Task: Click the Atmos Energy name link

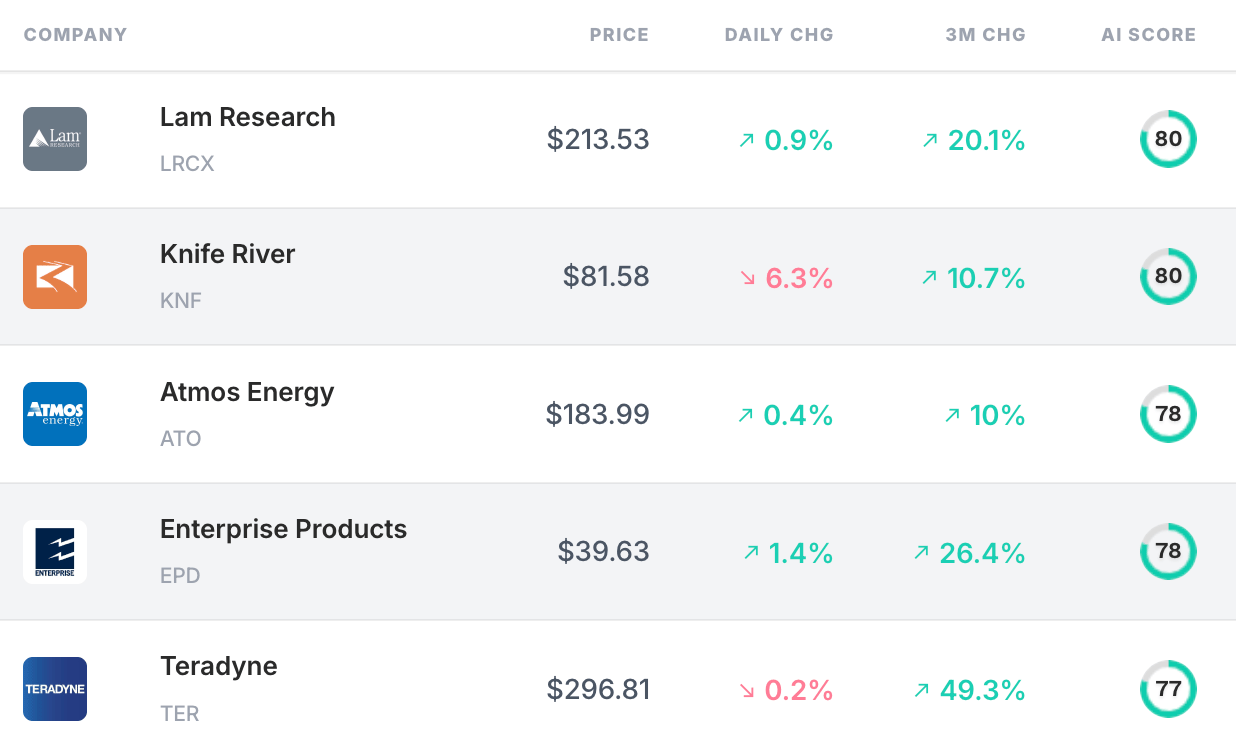Action: [x=247, y=392]
